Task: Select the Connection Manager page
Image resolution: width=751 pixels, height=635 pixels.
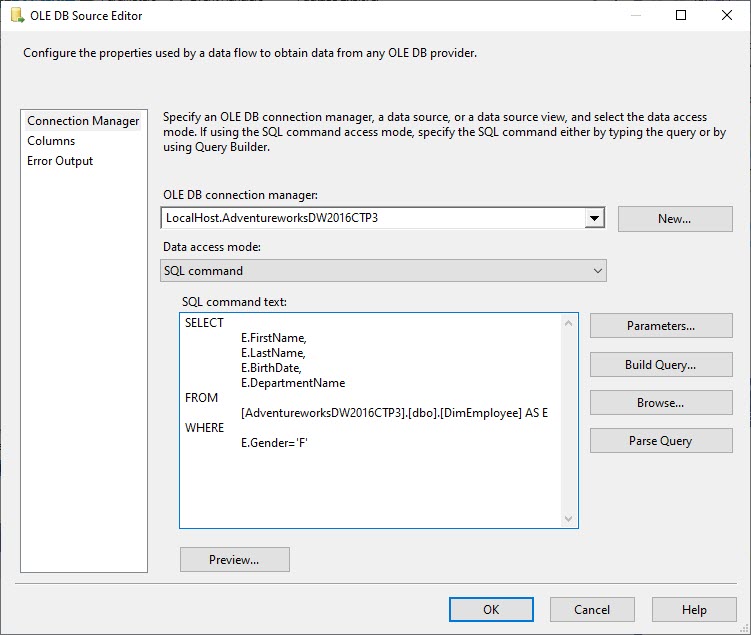Action: click(x=83, y=121)
